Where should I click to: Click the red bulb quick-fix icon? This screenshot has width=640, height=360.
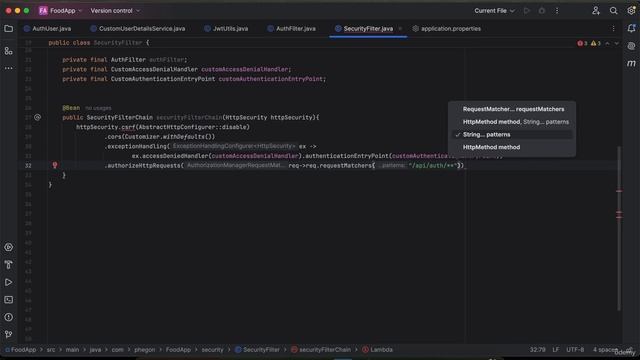pos(55,165)
